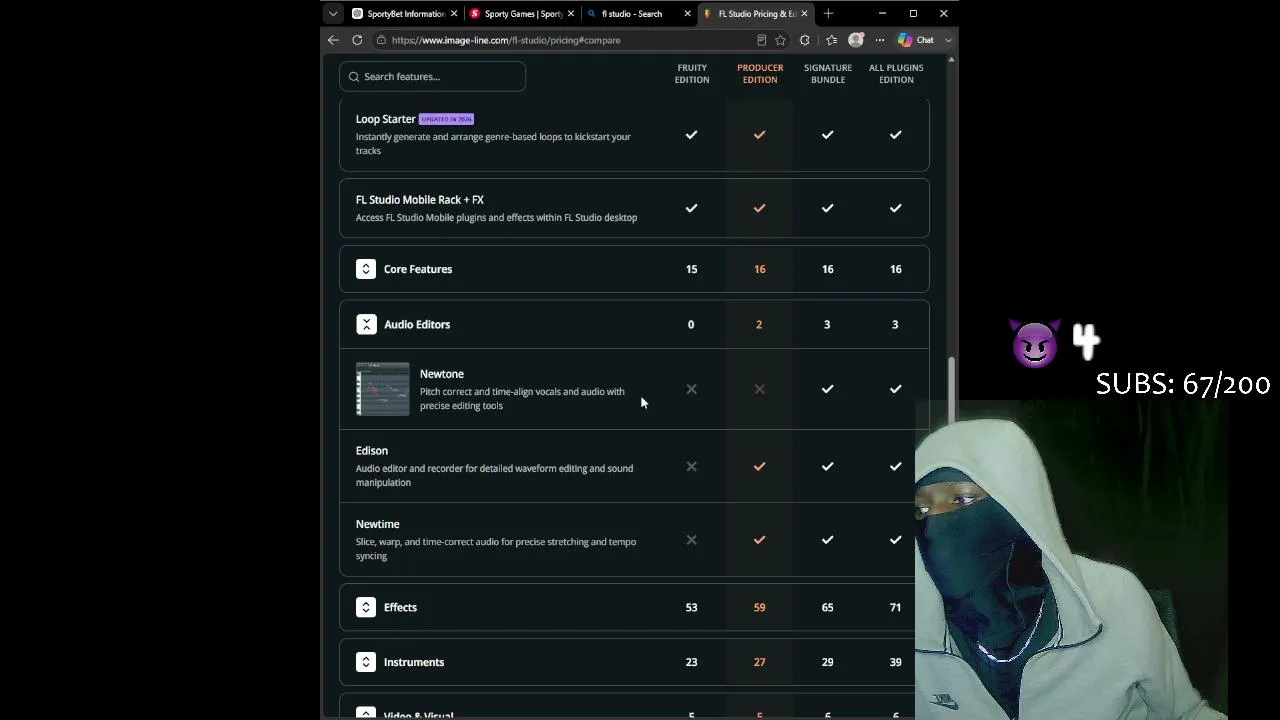
Task: Open the tab search dropdown arrow
Action: click(x=333, y=14)
